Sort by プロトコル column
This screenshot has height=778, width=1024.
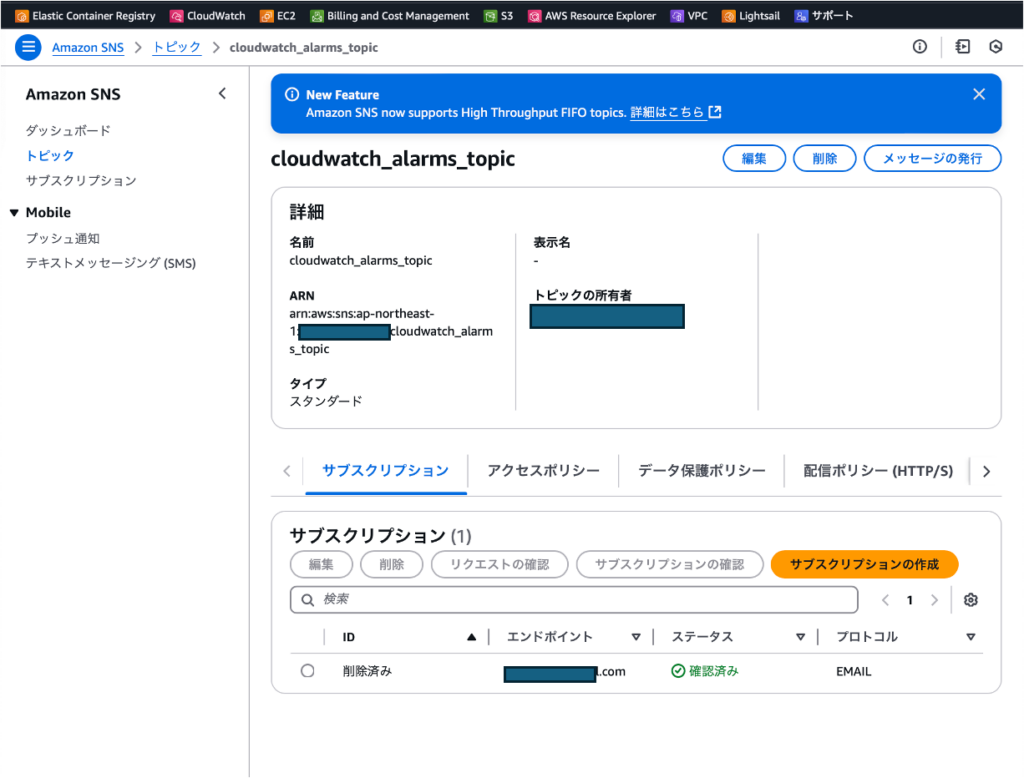pos(971,637)
